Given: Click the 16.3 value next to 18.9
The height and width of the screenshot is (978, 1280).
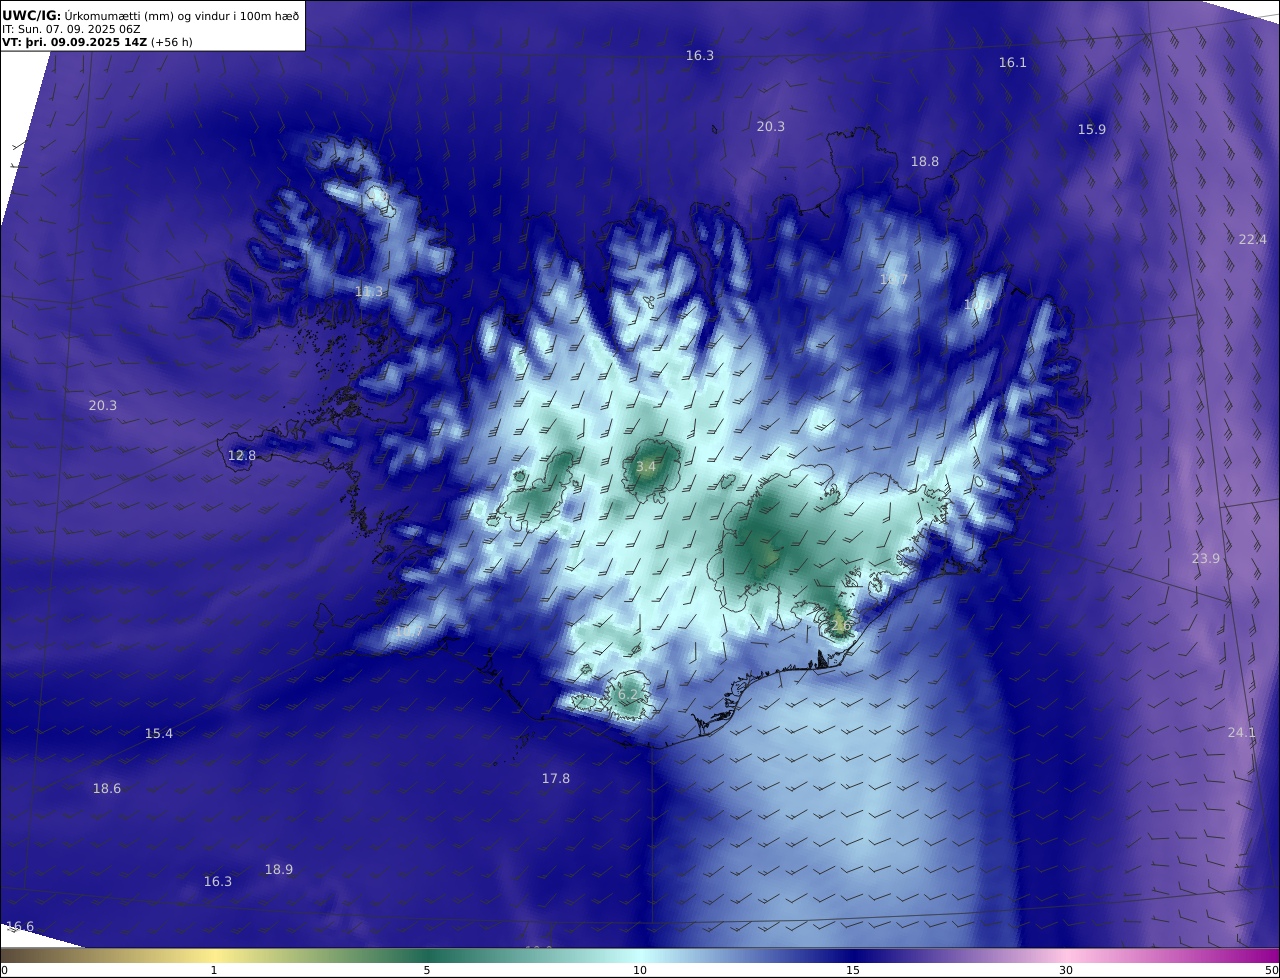Looking at the screenshot, I should (218, 881).
